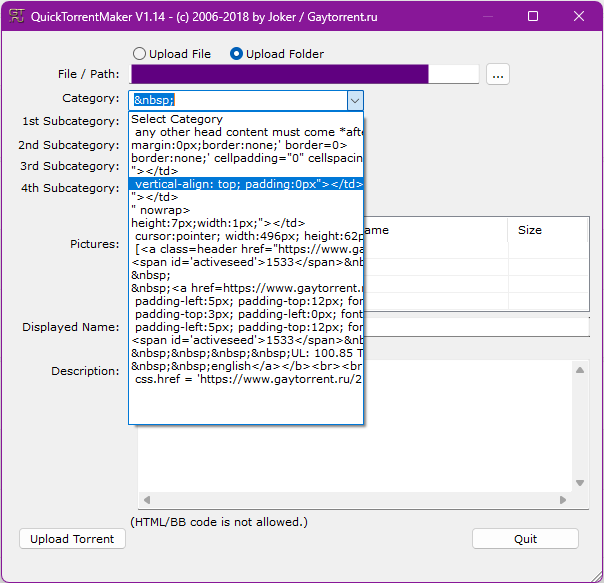The width and height of the screenshot is (604, 583).
Task: Select the Upload File radio option
Action: point(139,54)
